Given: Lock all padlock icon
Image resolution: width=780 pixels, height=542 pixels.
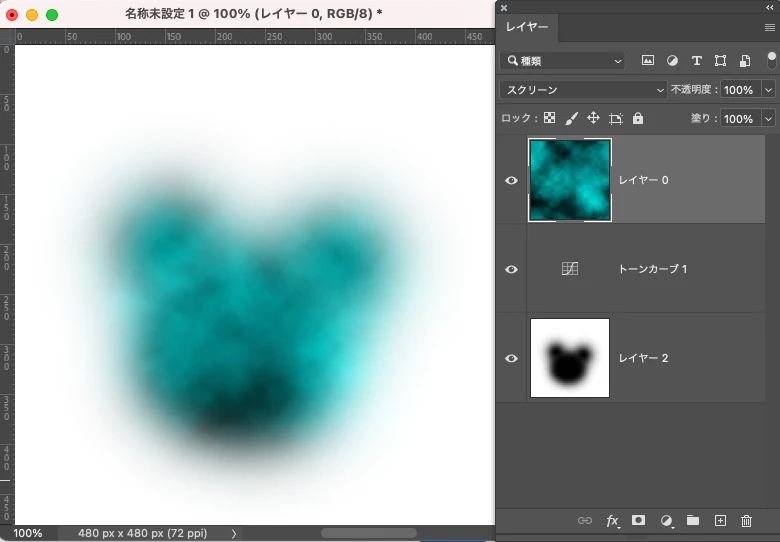Looking at the screenshot, I should pyautogui.click(x=638, y=118).
